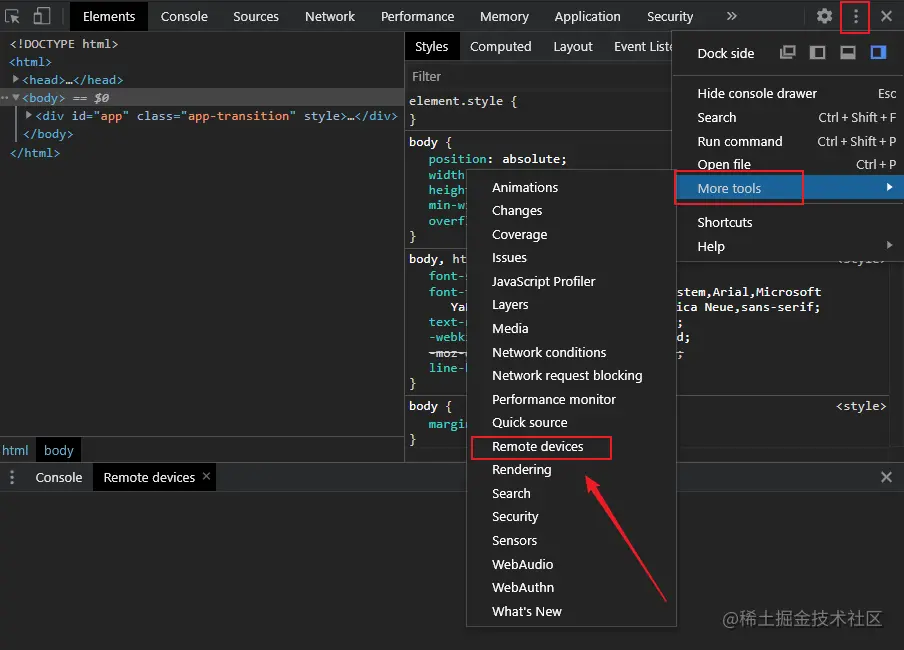Show more DevTools tabs via chevron
The image size is (904, 650).
point(731,16)
